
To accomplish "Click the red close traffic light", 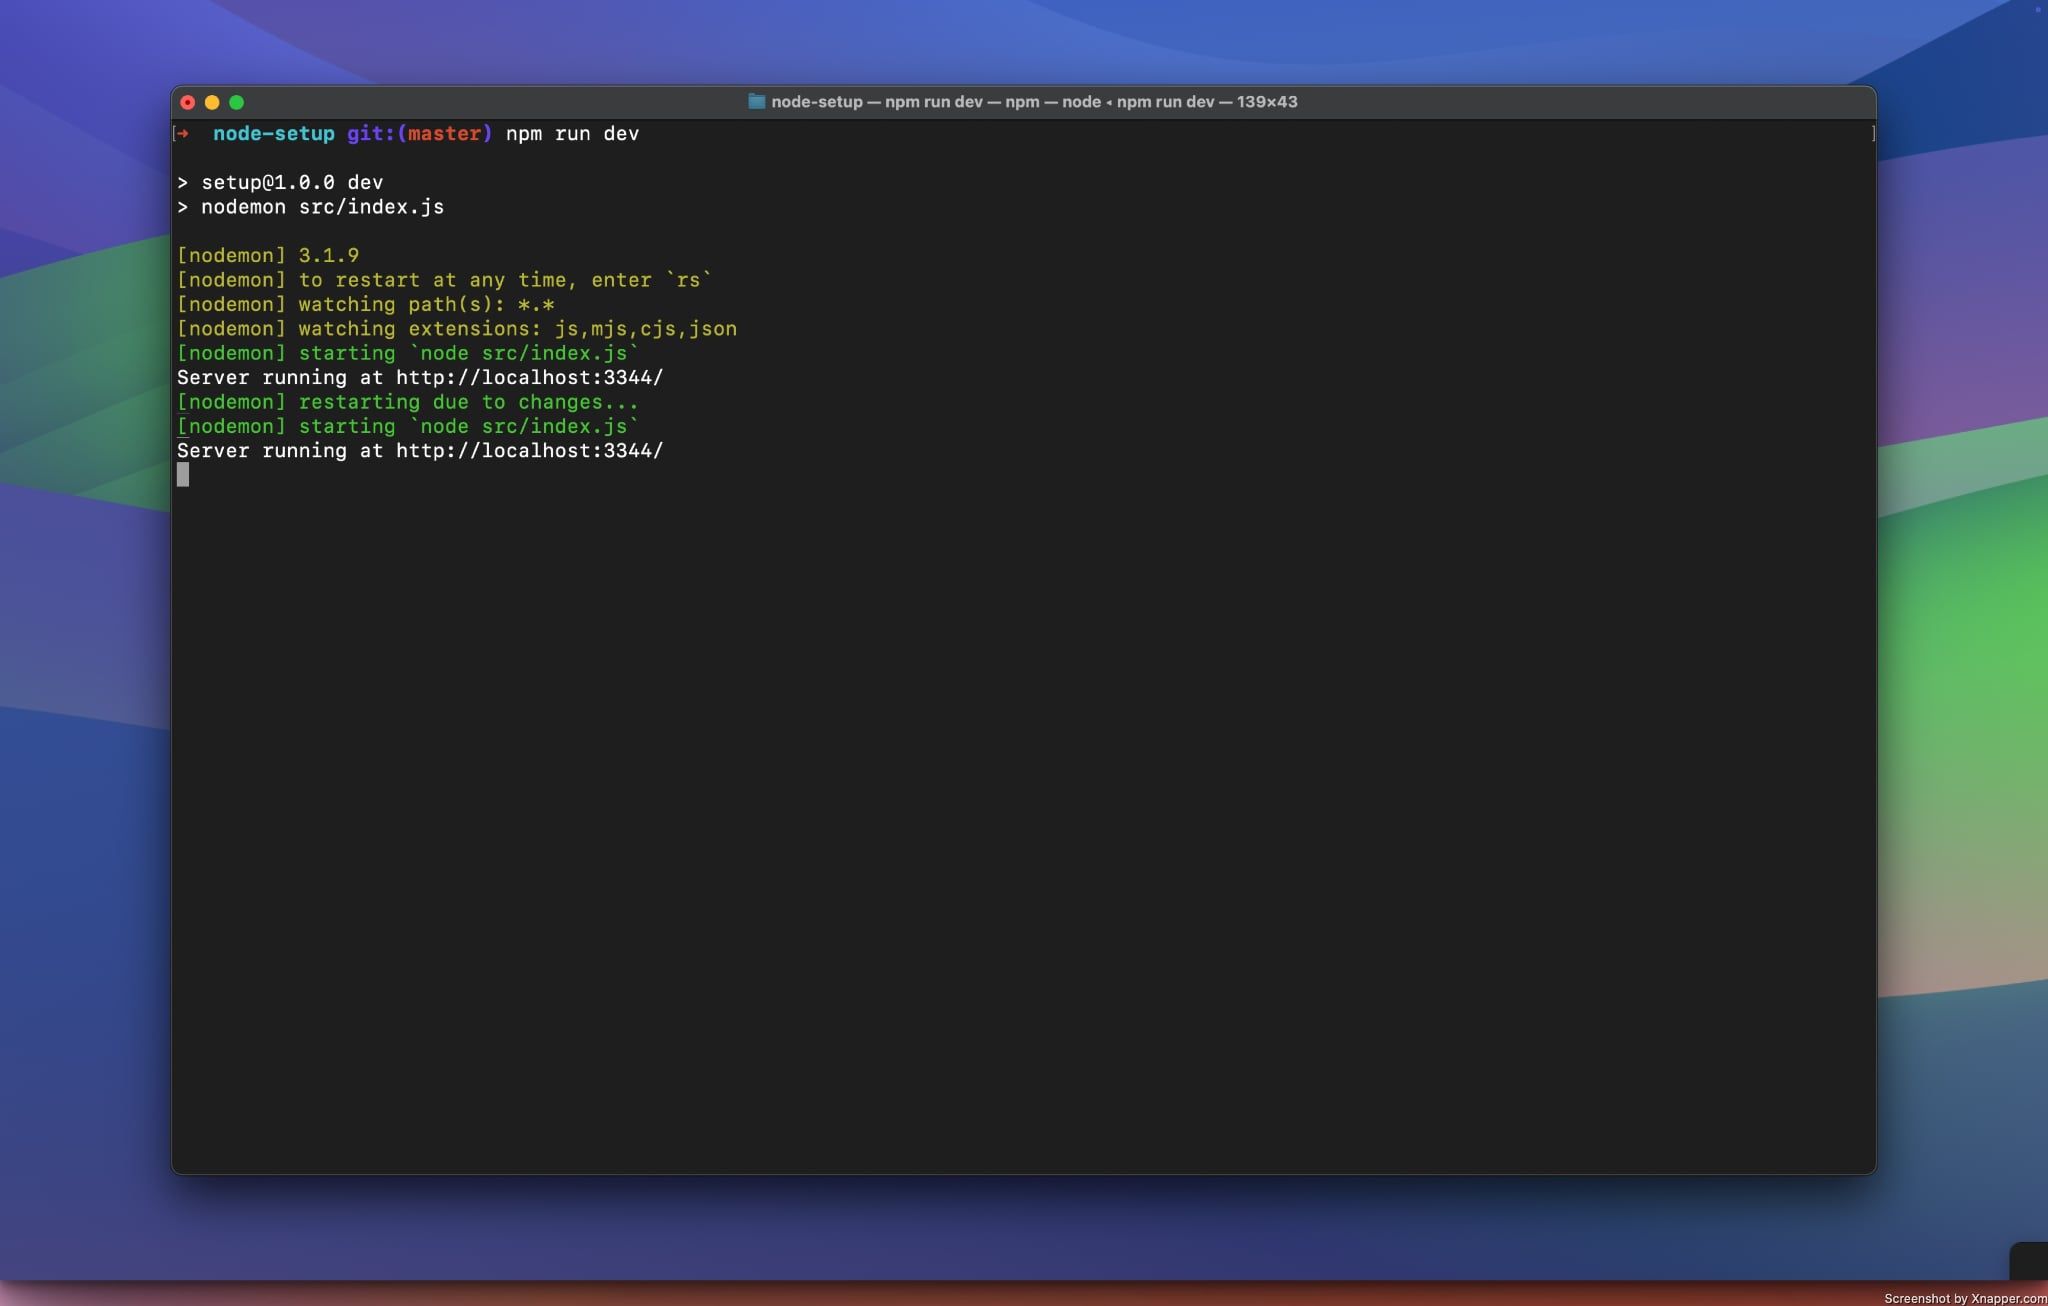I will tap(189, 102).
